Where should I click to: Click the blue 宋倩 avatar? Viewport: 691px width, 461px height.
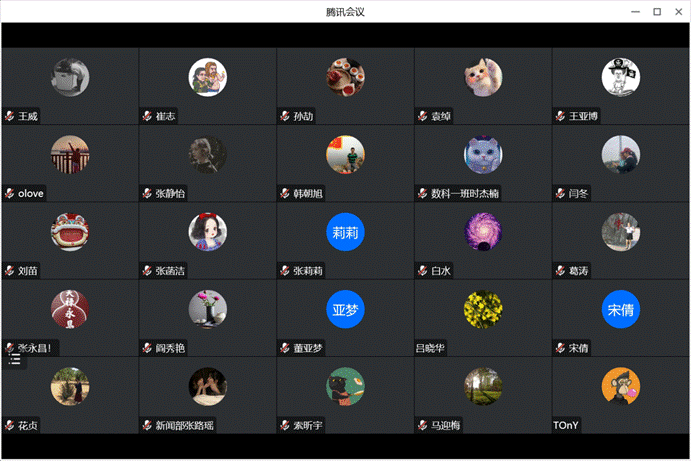[620, 309]
